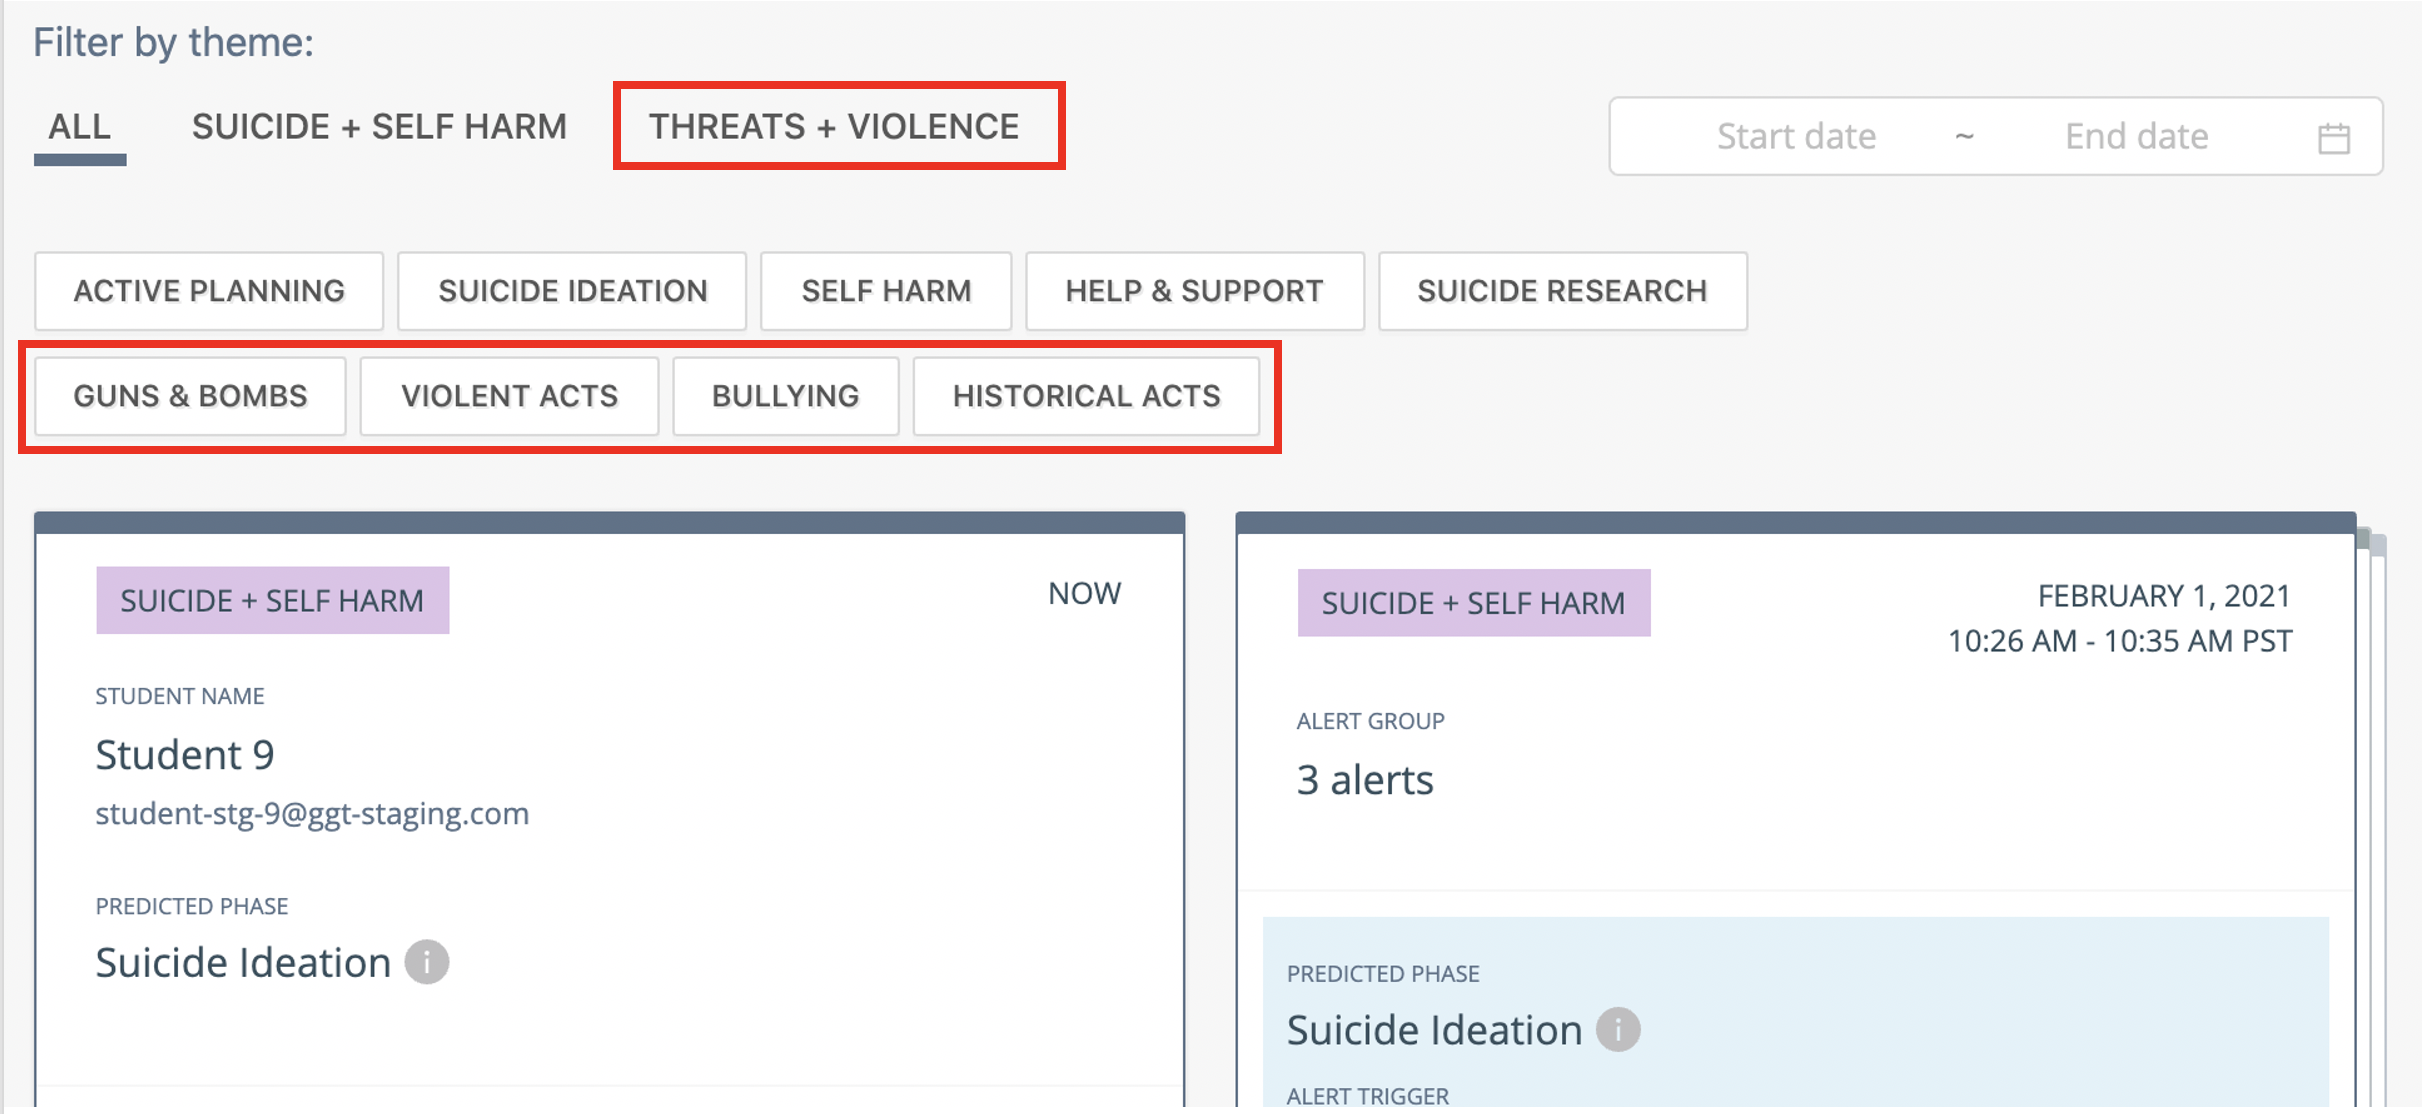Screen dimensions: 2422x1114
Task: Click the Student 9 name
Action: (x=185, y=755)
